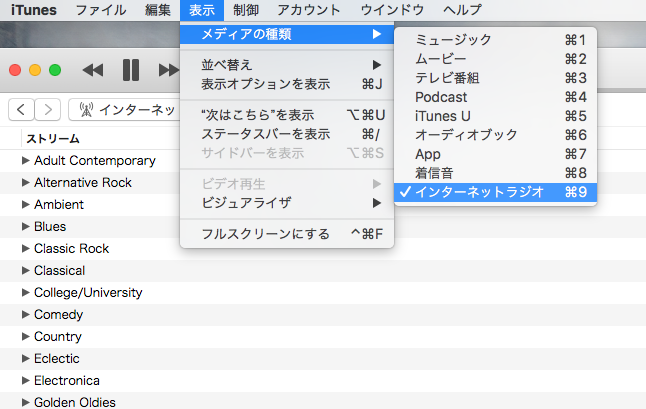
Task: Select the Comedy row text
Action: [x=59, y=315]
